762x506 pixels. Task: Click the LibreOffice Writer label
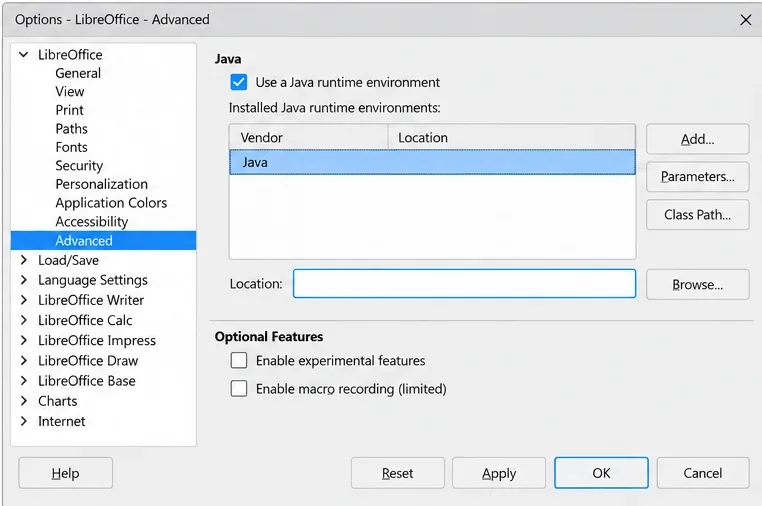click(x=91, y=300)
